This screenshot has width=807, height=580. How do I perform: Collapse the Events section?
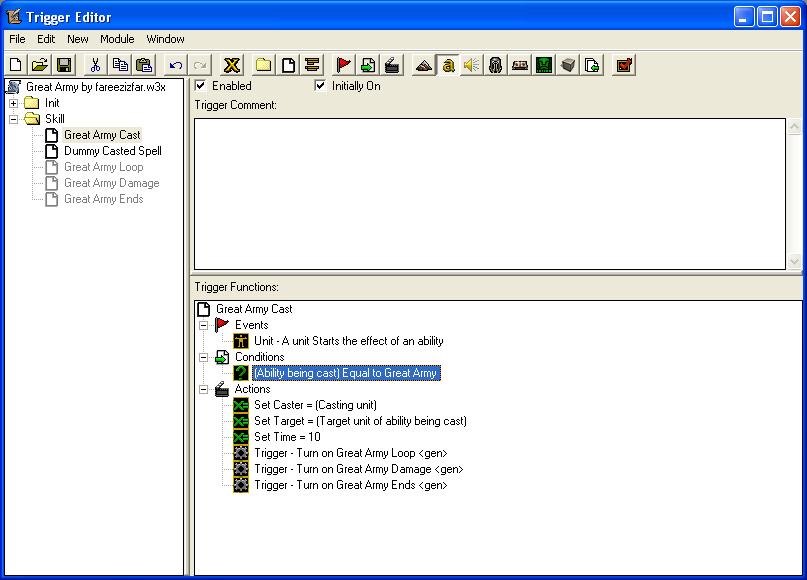[x=204, y=325]
